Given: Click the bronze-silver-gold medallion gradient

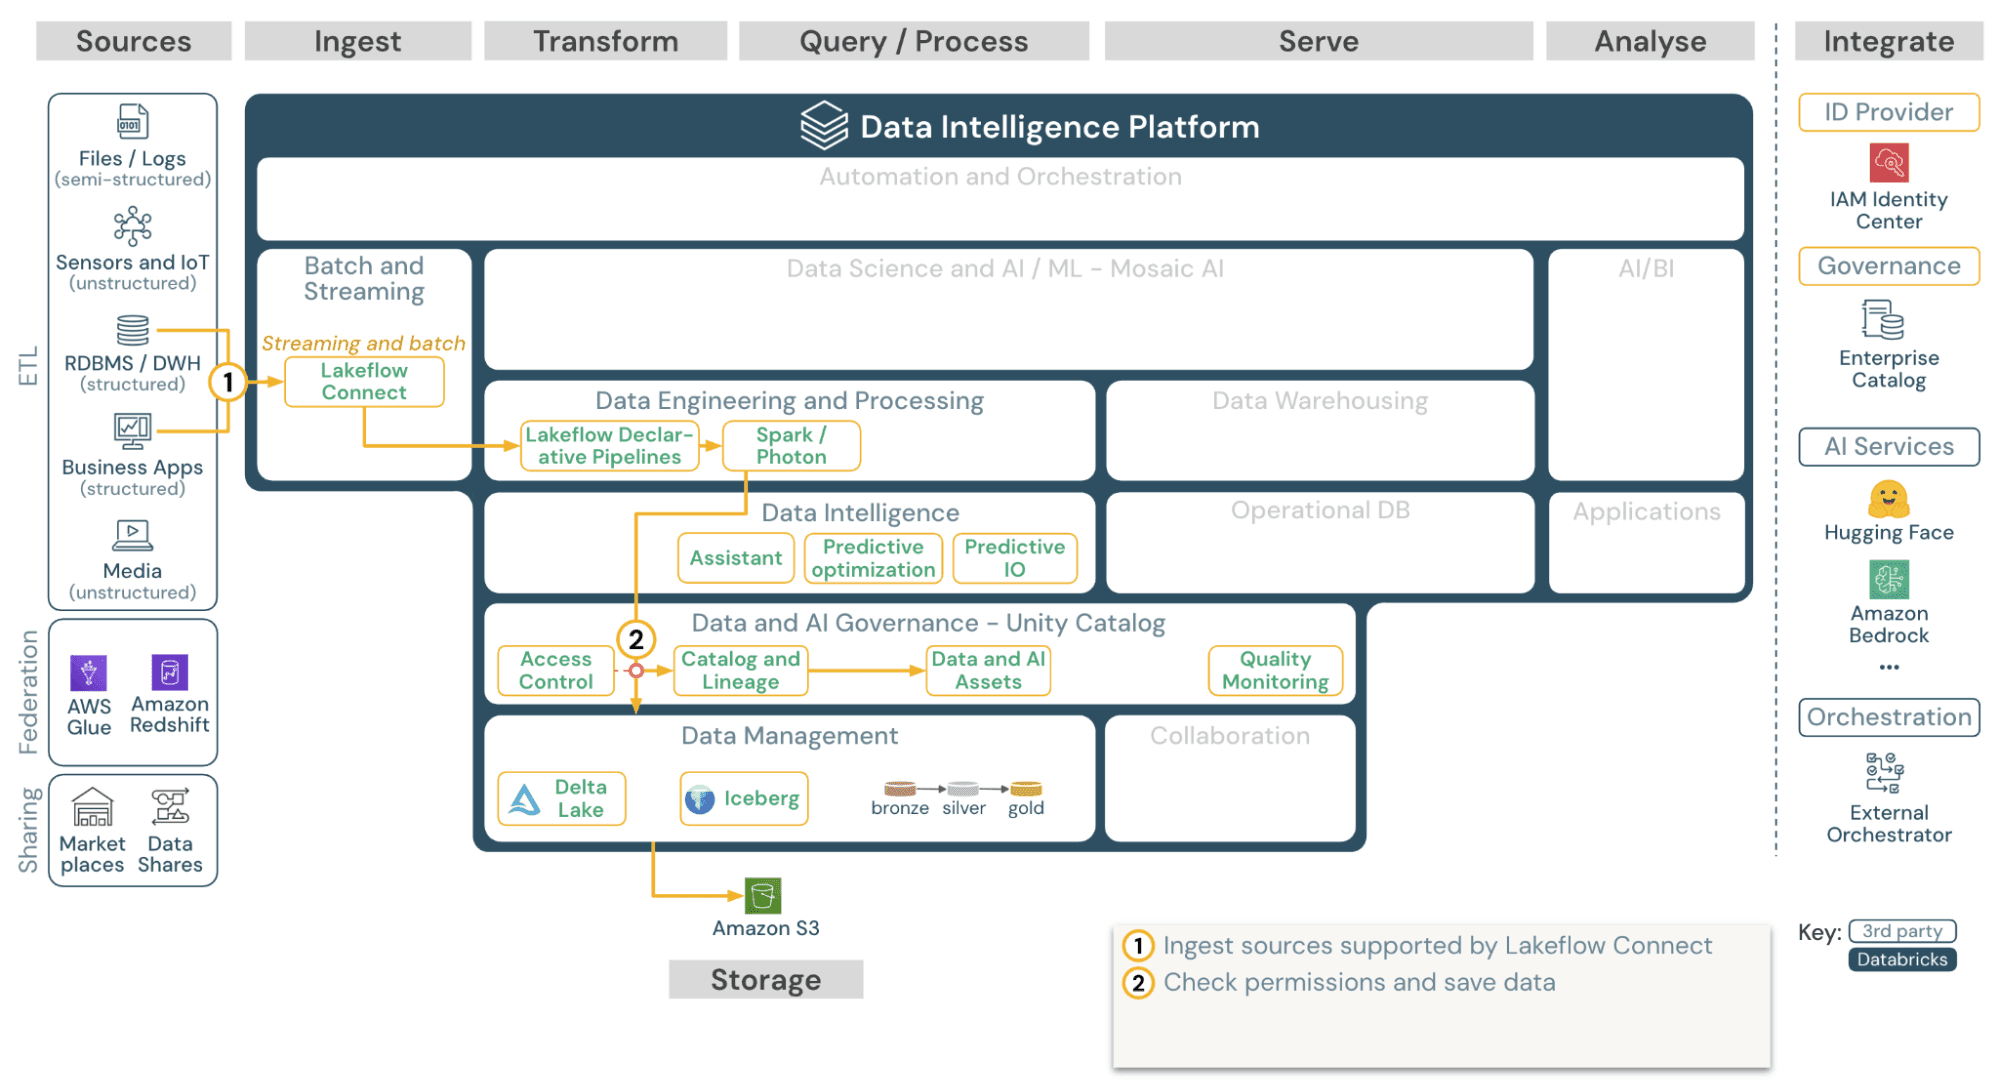Looking at the screenshot, I should (962, 790).
